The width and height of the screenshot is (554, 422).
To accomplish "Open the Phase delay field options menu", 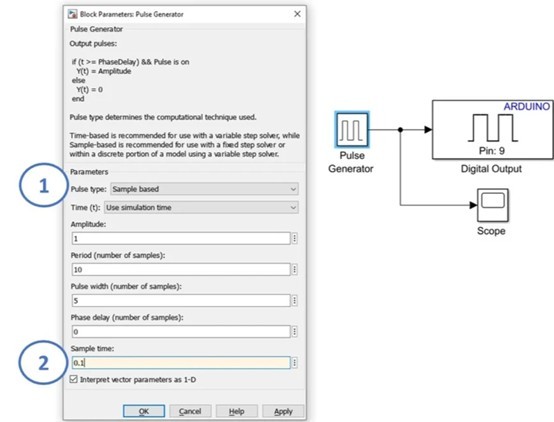I will point(294,332).
